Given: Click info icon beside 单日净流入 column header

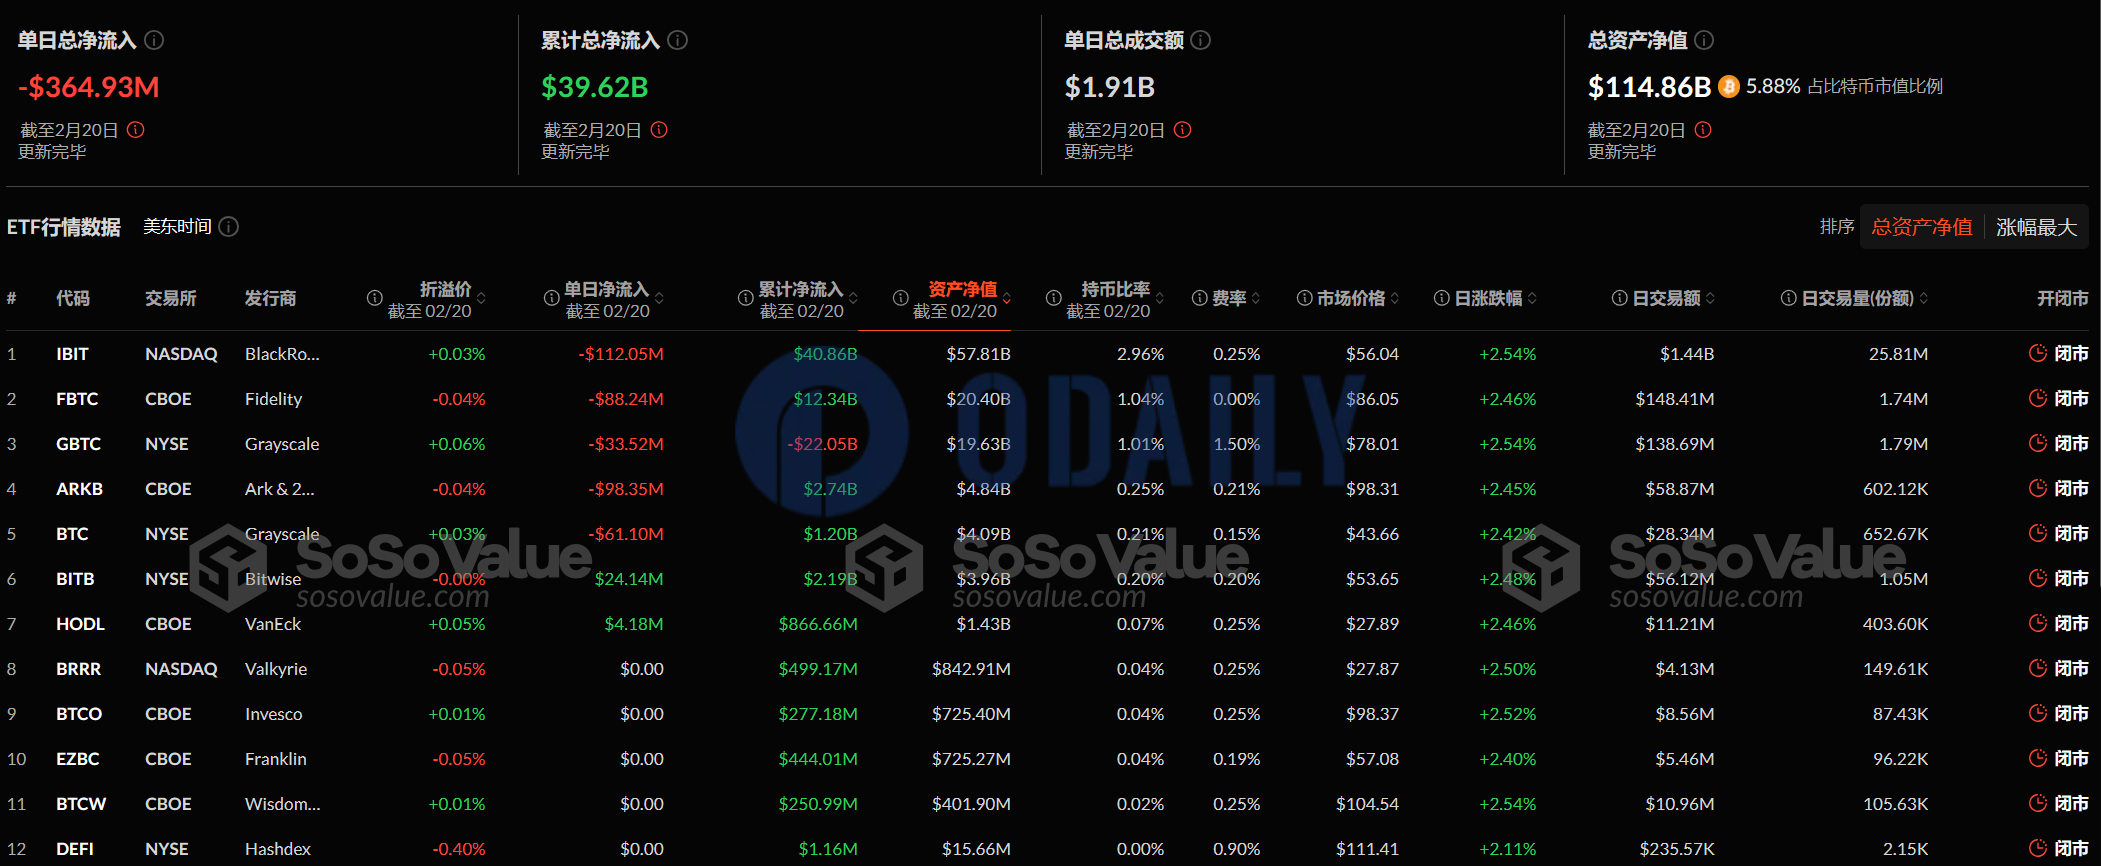Looking at the screenshot, I should 551,298.
